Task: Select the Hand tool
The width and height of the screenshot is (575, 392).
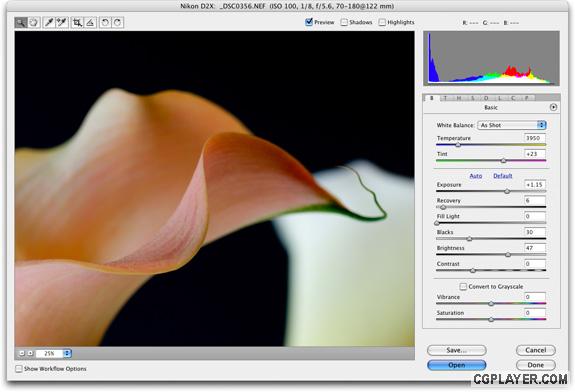Action: pos(34,23)
